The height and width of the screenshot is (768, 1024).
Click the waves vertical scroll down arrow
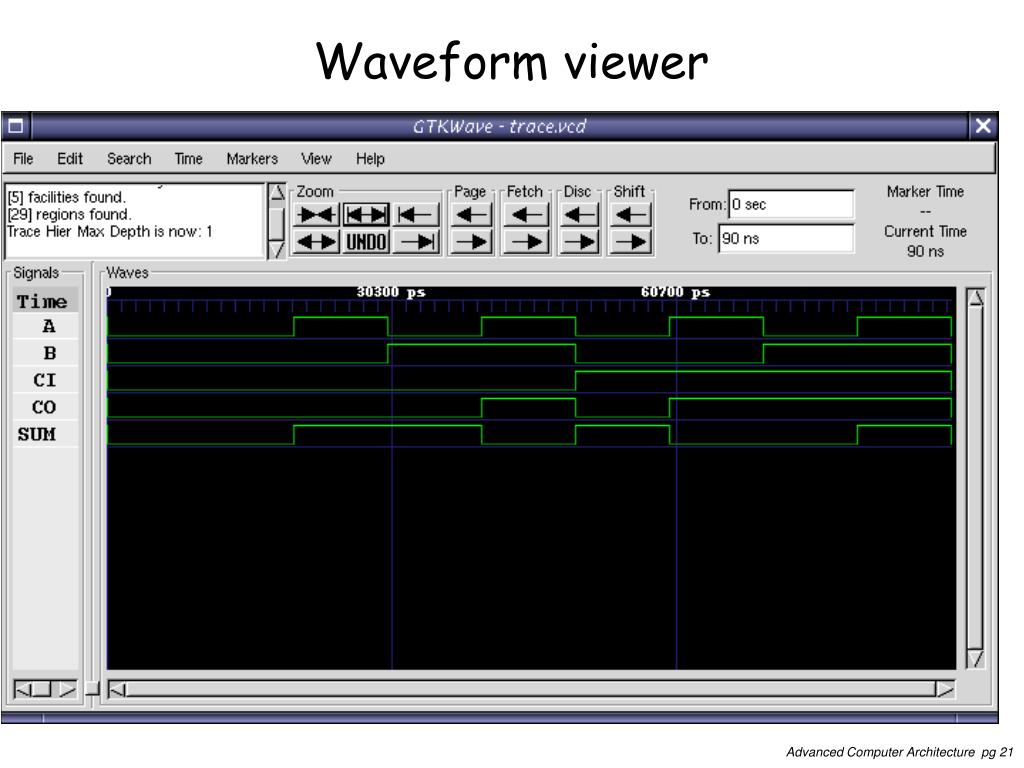[975, 658]
